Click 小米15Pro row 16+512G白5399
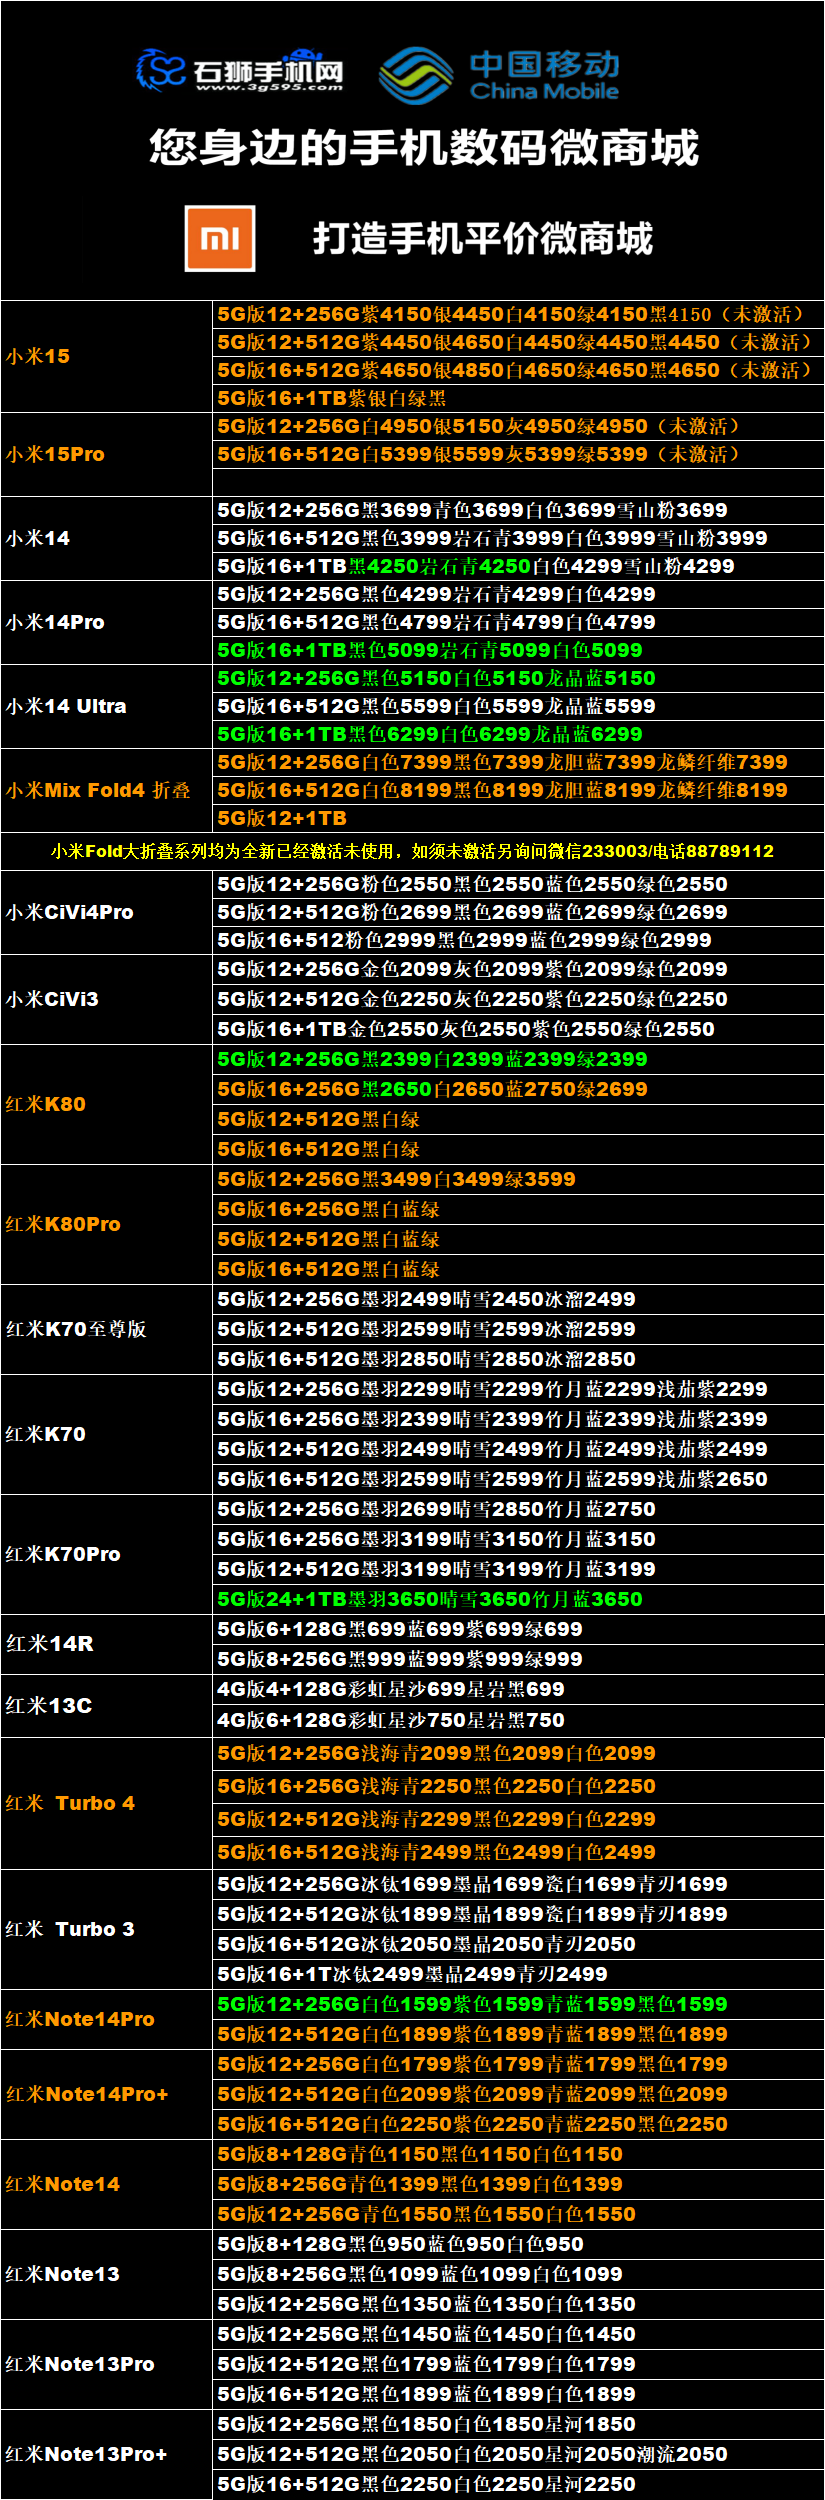Screen dimensions: 825x2500 (518, 454)
